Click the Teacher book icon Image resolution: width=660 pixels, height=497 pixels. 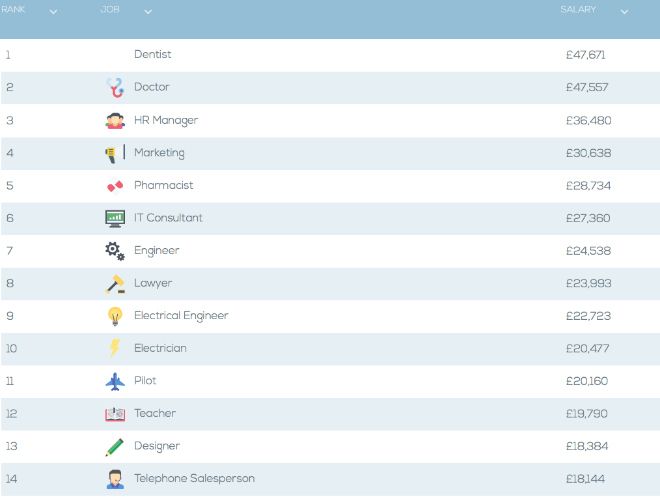[x=115, y=414]
